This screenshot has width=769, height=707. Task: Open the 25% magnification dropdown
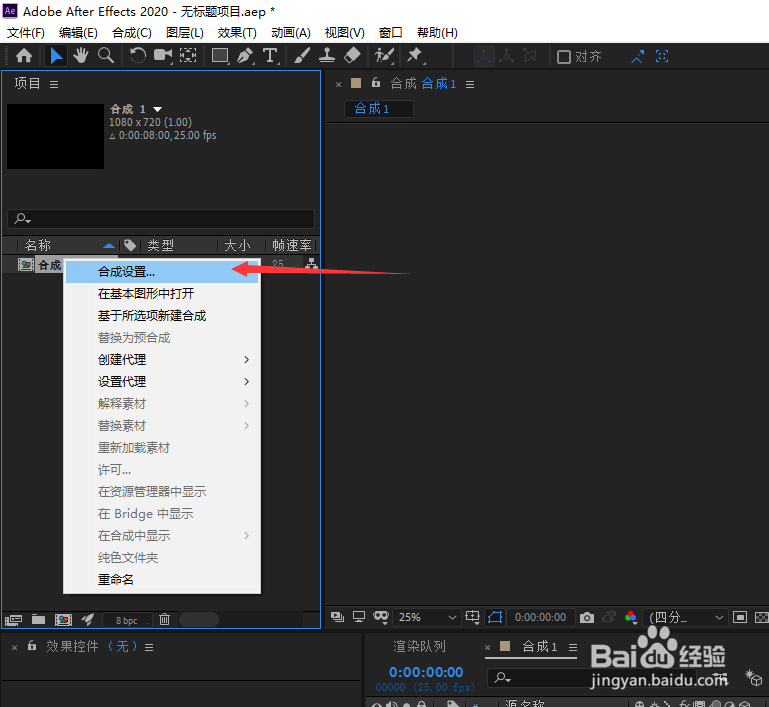click(x=427, y=617)
